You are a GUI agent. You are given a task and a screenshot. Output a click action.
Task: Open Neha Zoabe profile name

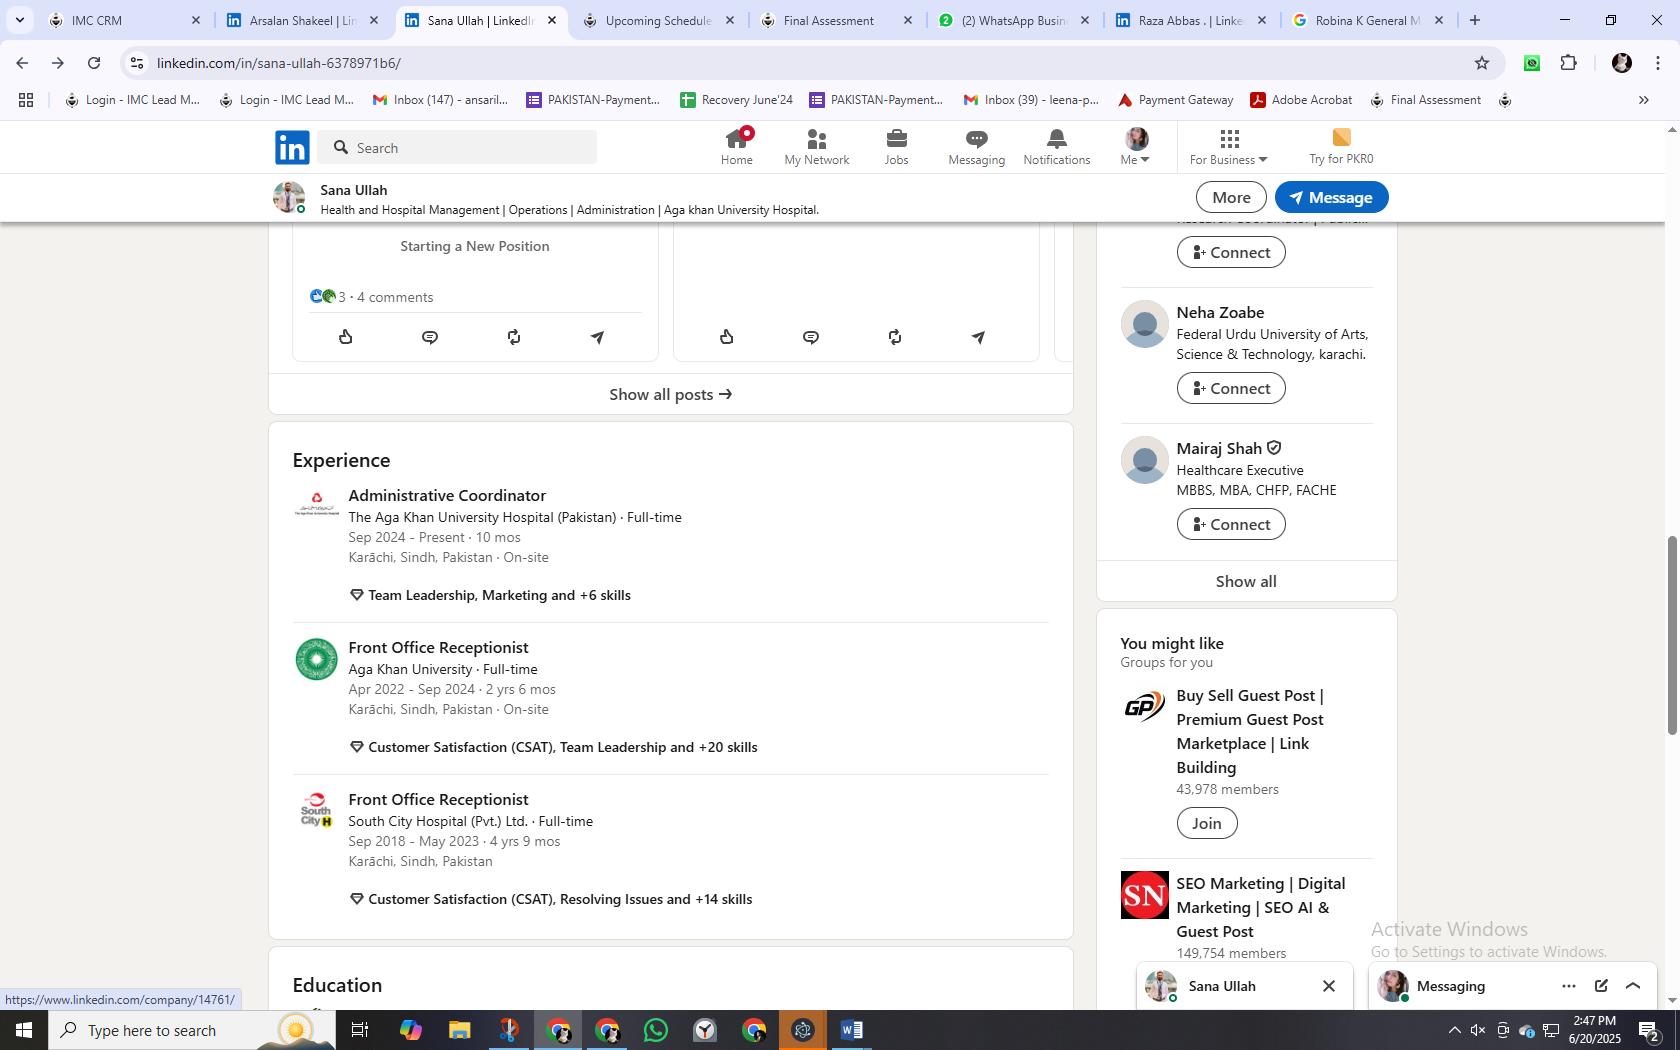click(x=1220, y=313)
